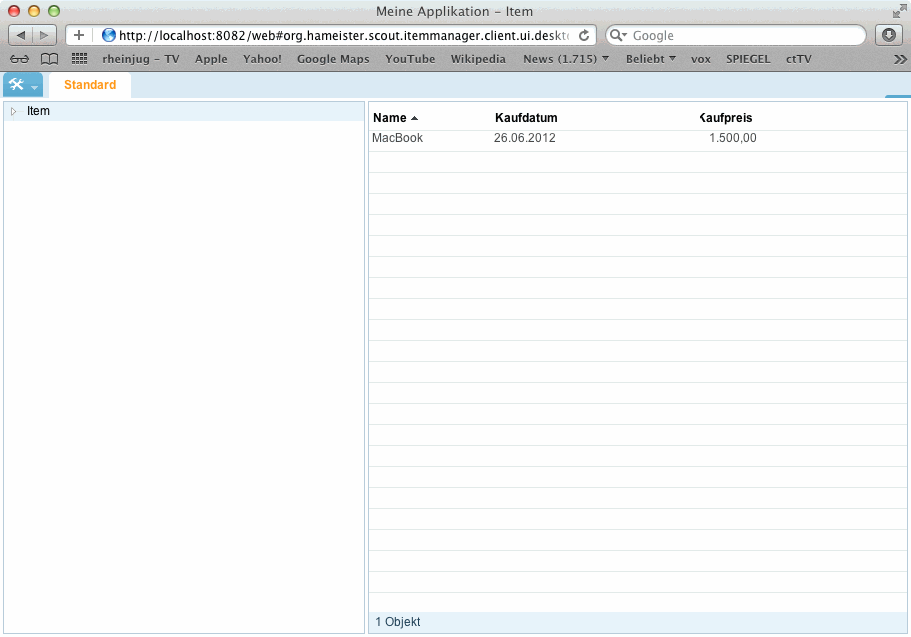Click the localhost URL address field
The image size is (911, 637).
(340, 35)
